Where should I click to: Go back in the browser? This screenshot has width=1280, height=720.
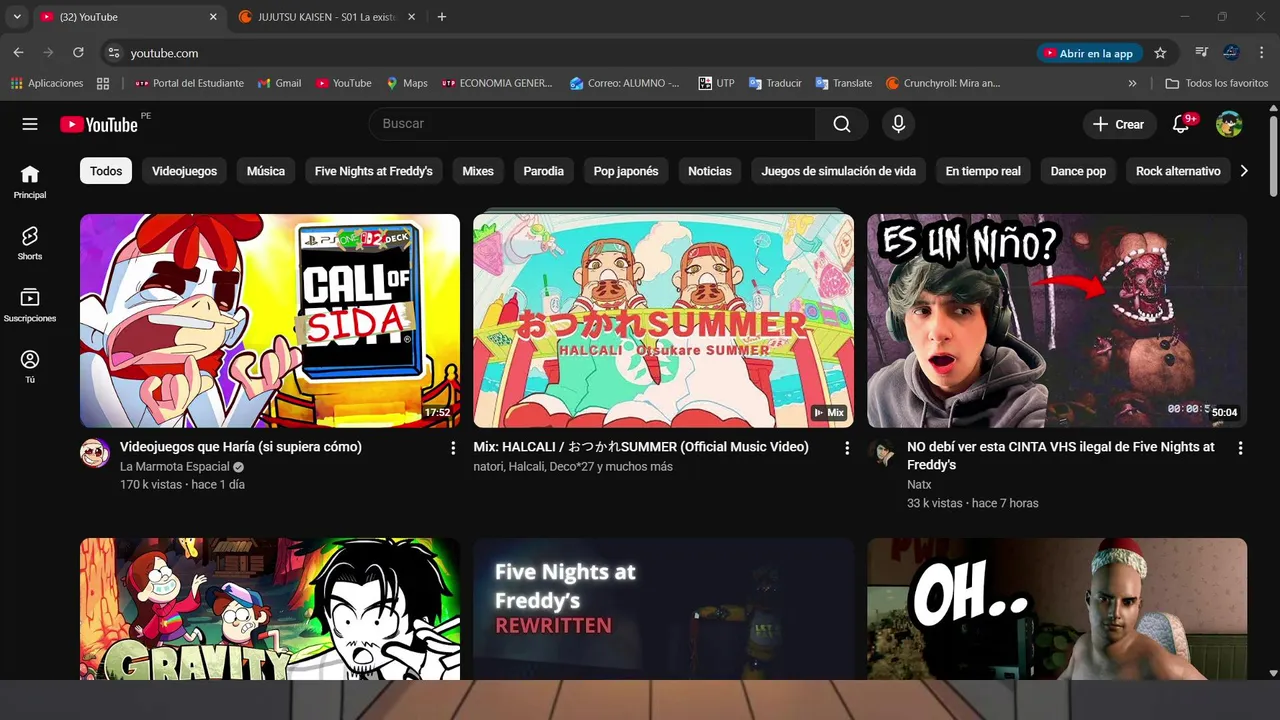[x=18, y=53]
